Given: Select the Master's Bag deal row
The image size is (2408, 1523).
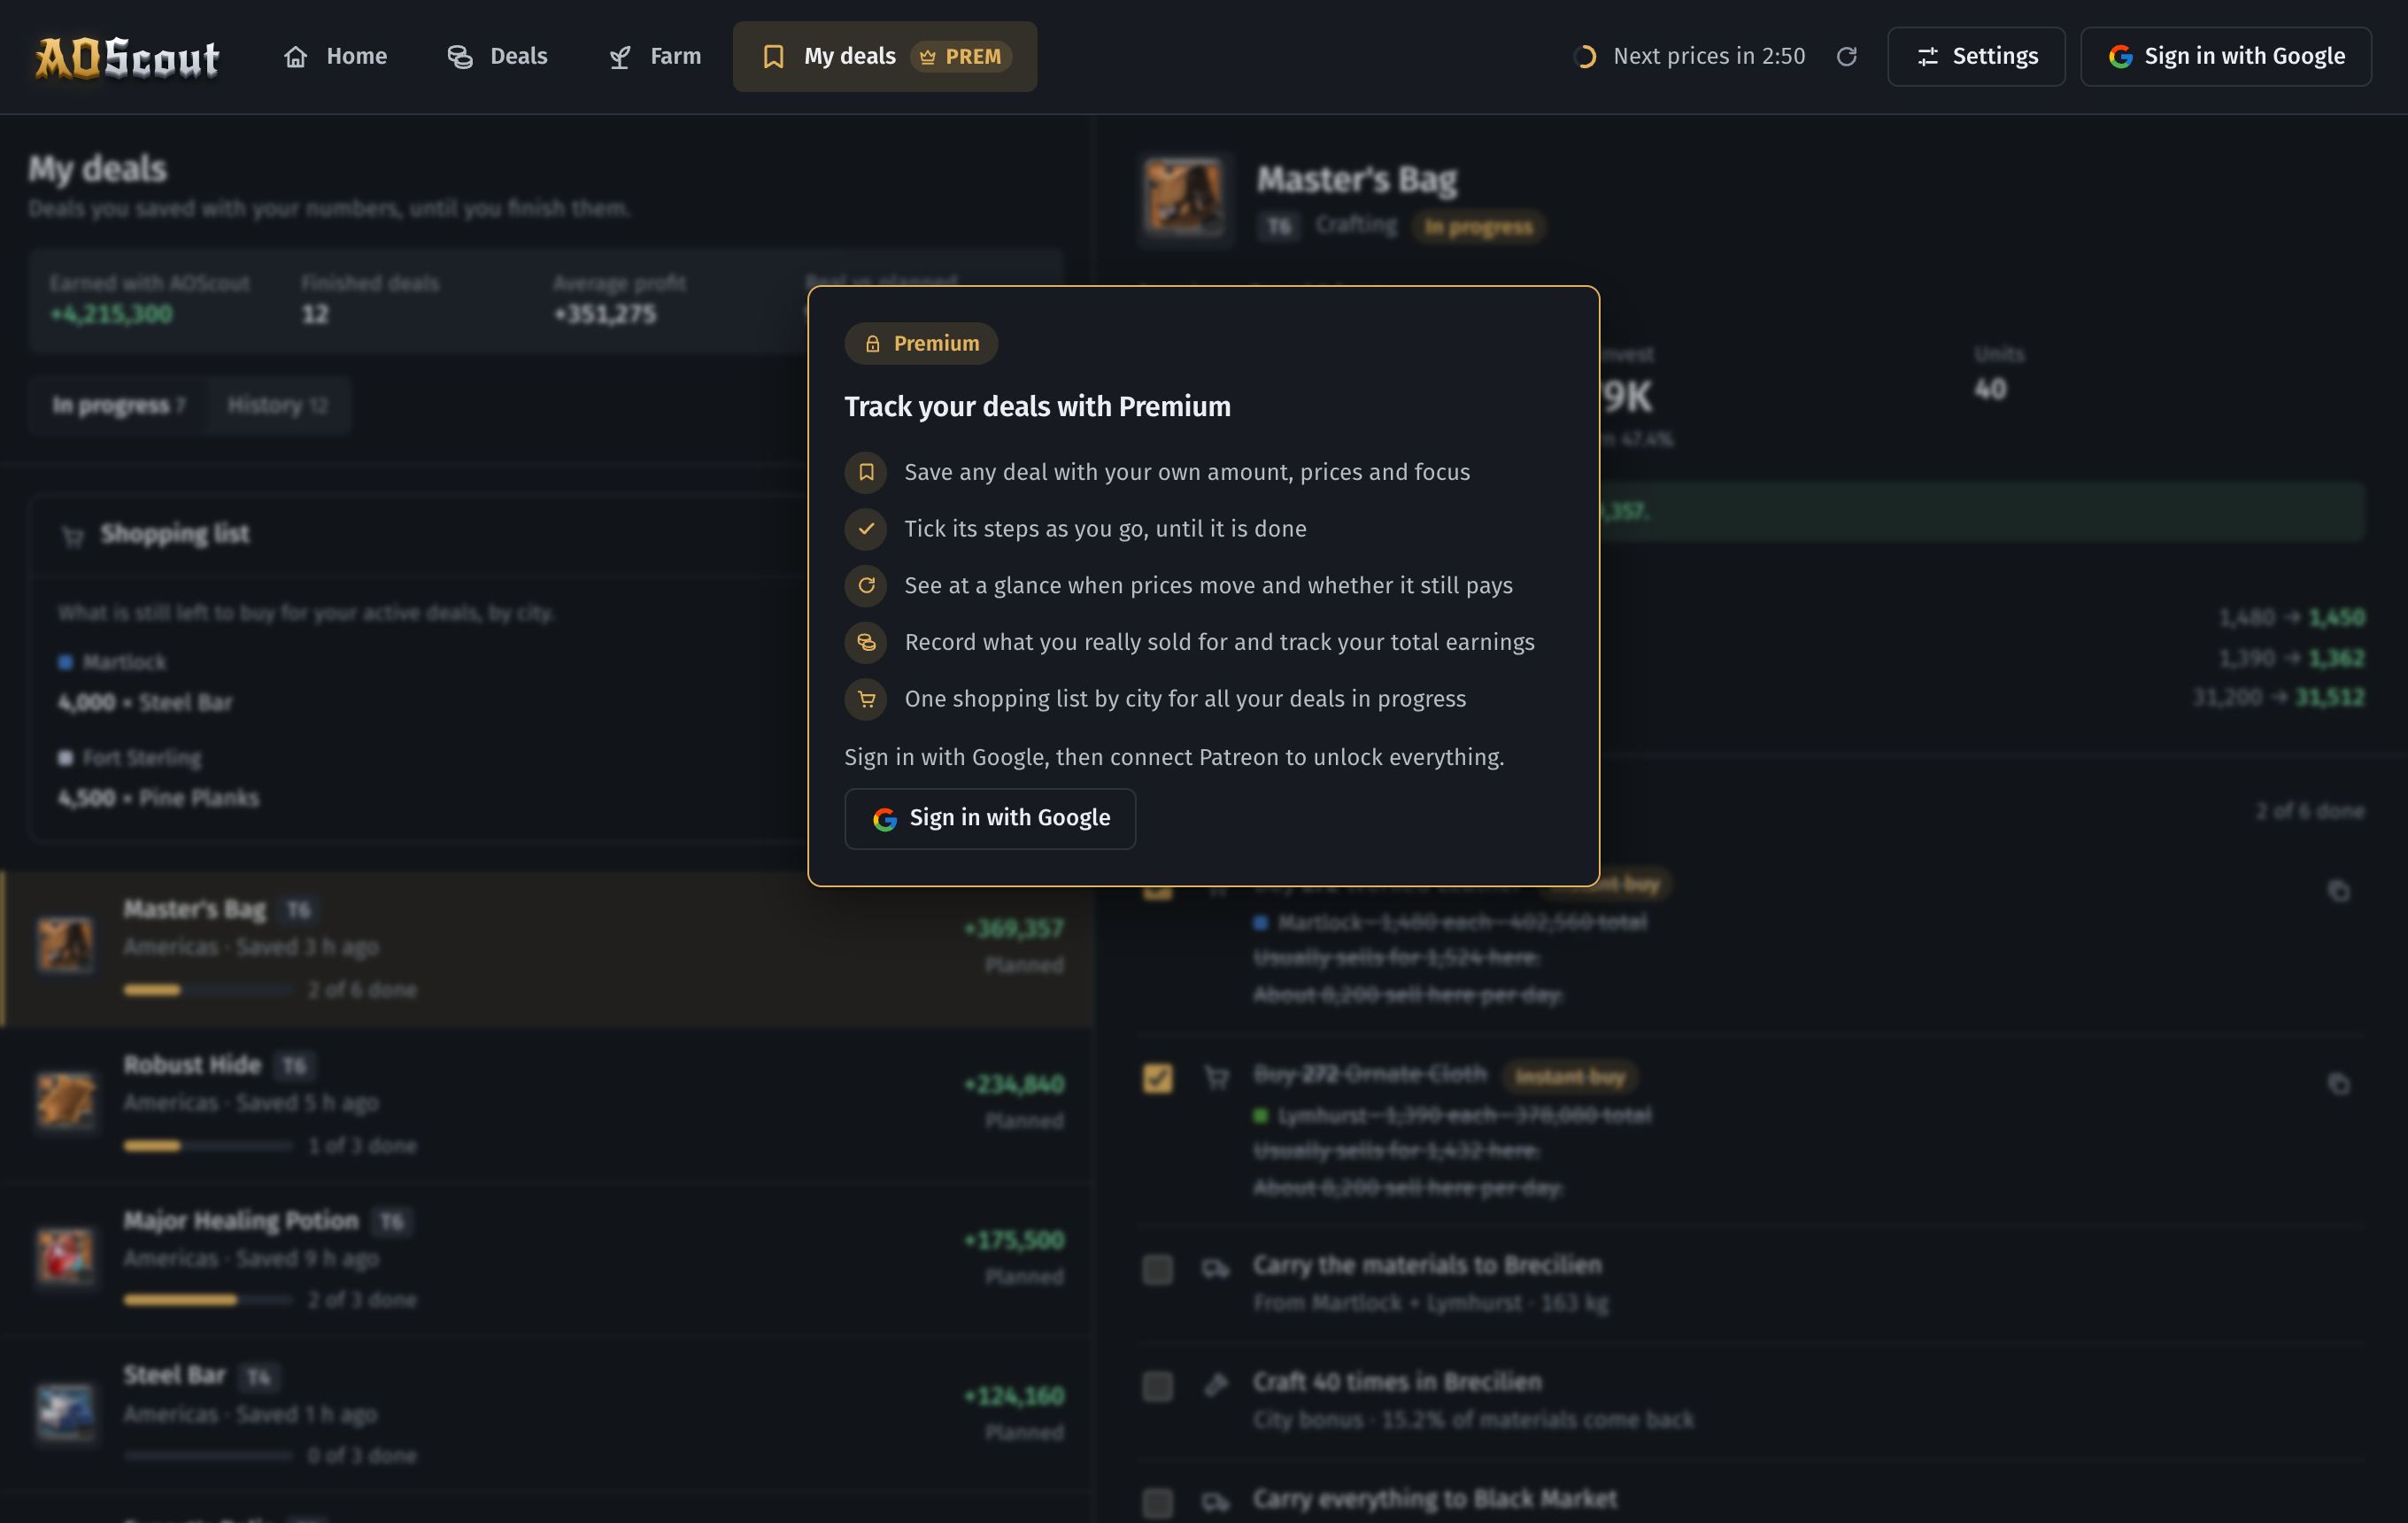Looking at the screenshot, I should 548,949.
